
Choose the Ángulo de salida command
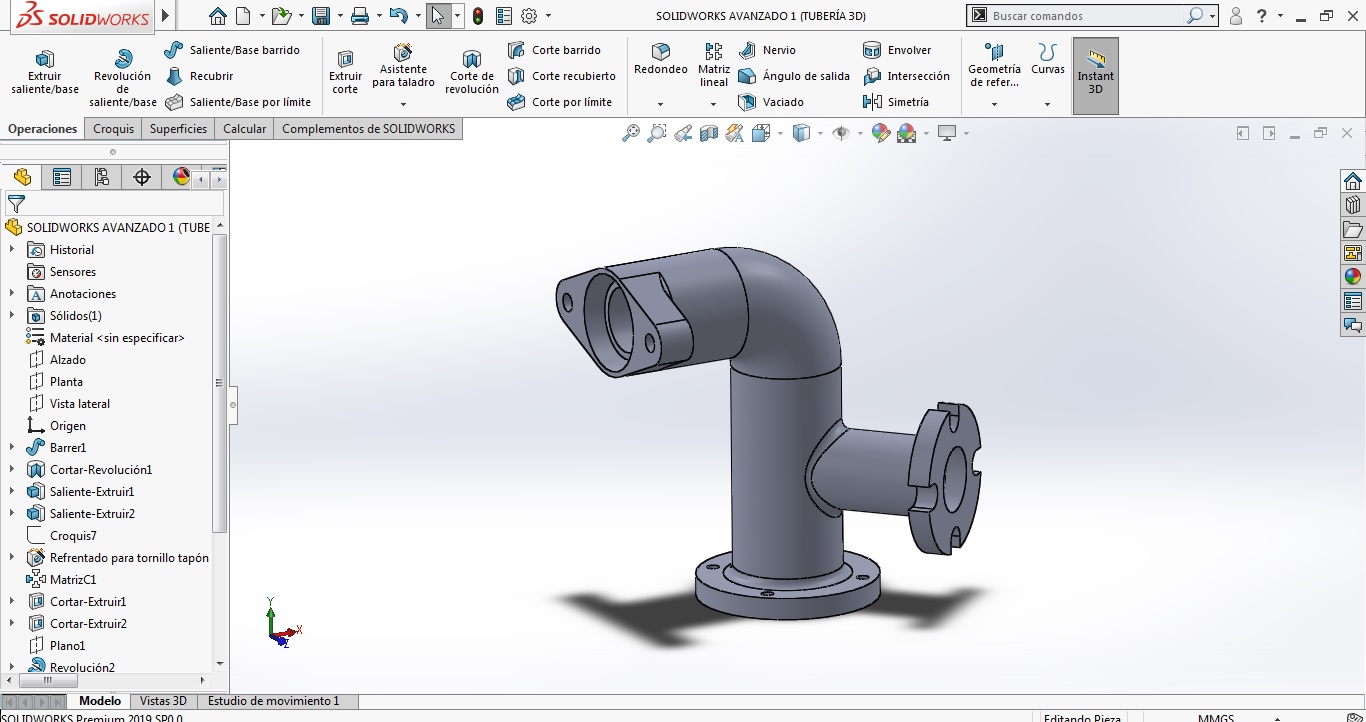(x=794, y=76)
